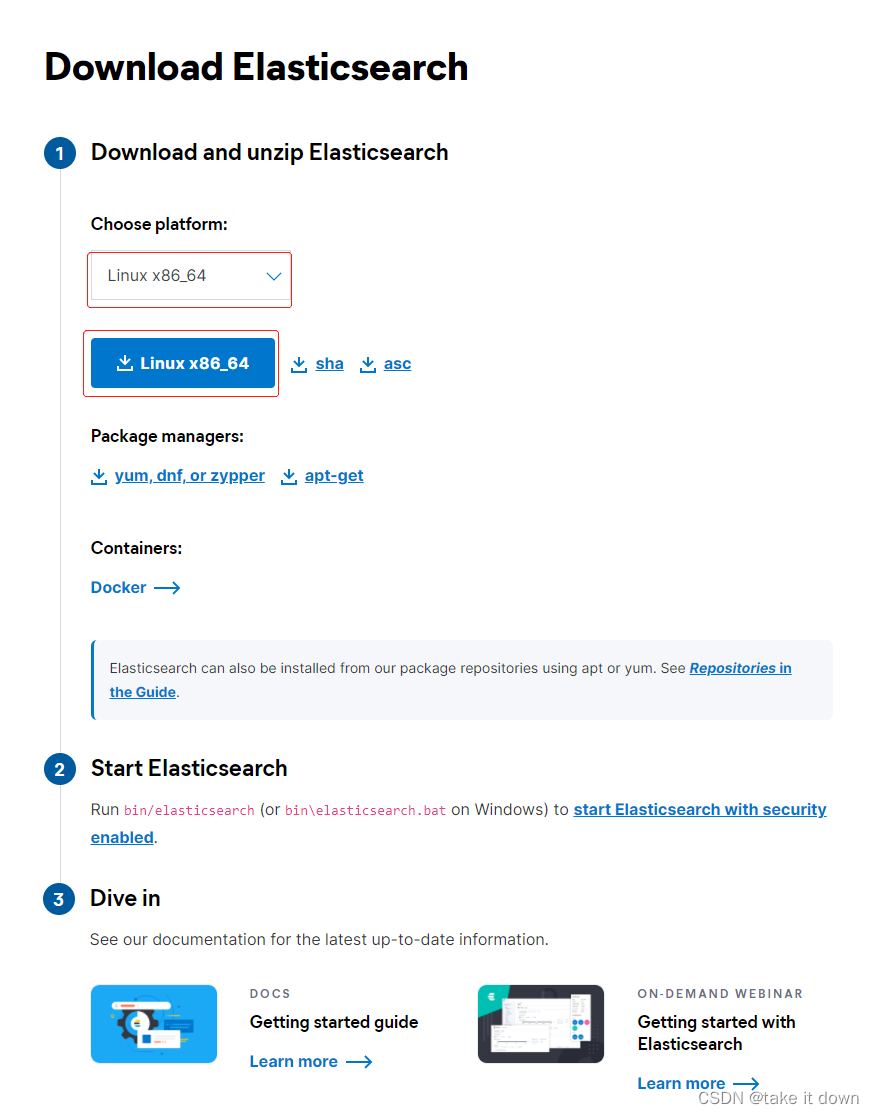This screenshot has height=1114, width=874.
Task: Click the arrow icon next to Docker
Action: point(167,587)
